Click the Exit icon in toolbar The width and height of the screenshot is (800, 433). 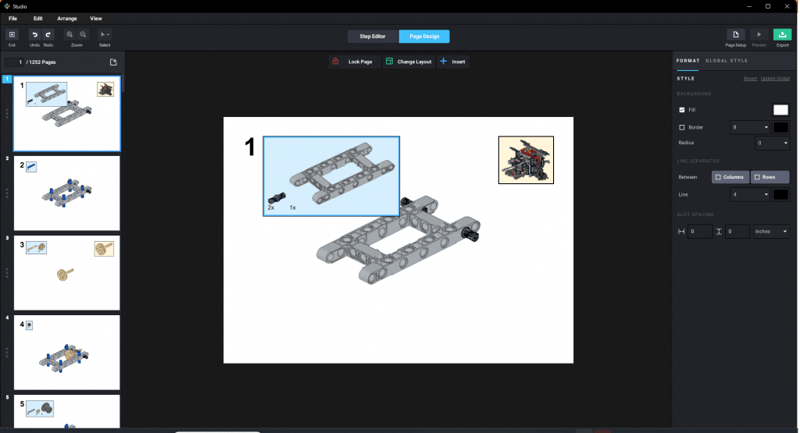(12, 35)
